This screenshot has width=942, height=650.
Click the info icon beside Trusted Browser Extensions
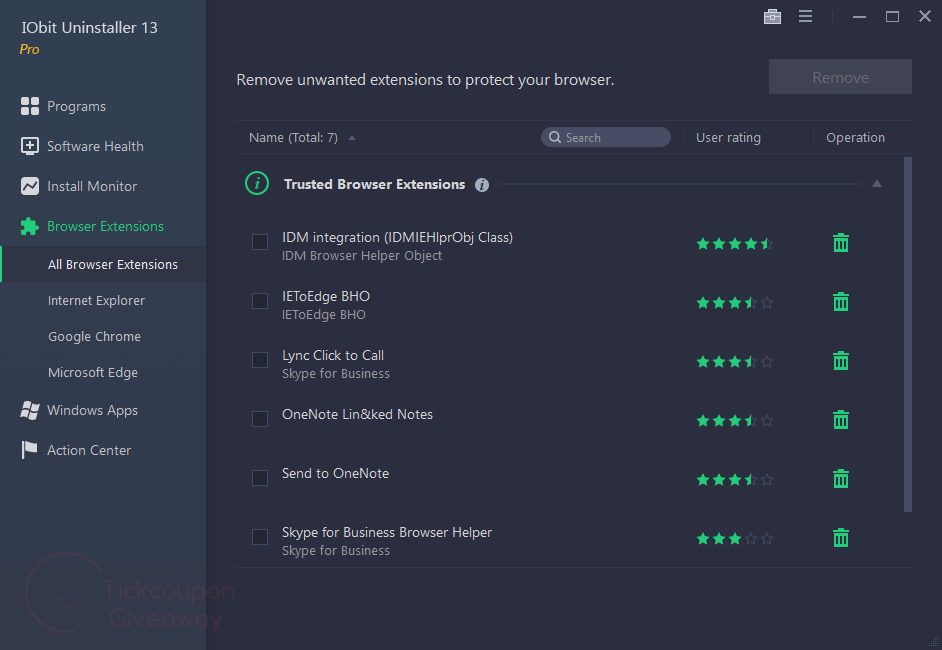click(482, 185)
